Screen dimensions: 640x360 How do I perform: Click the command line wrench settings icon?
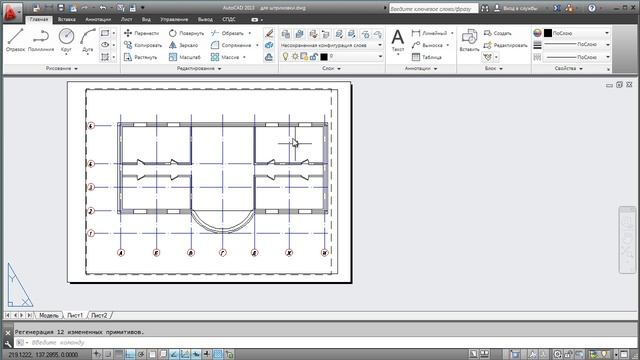pos(8,343)
